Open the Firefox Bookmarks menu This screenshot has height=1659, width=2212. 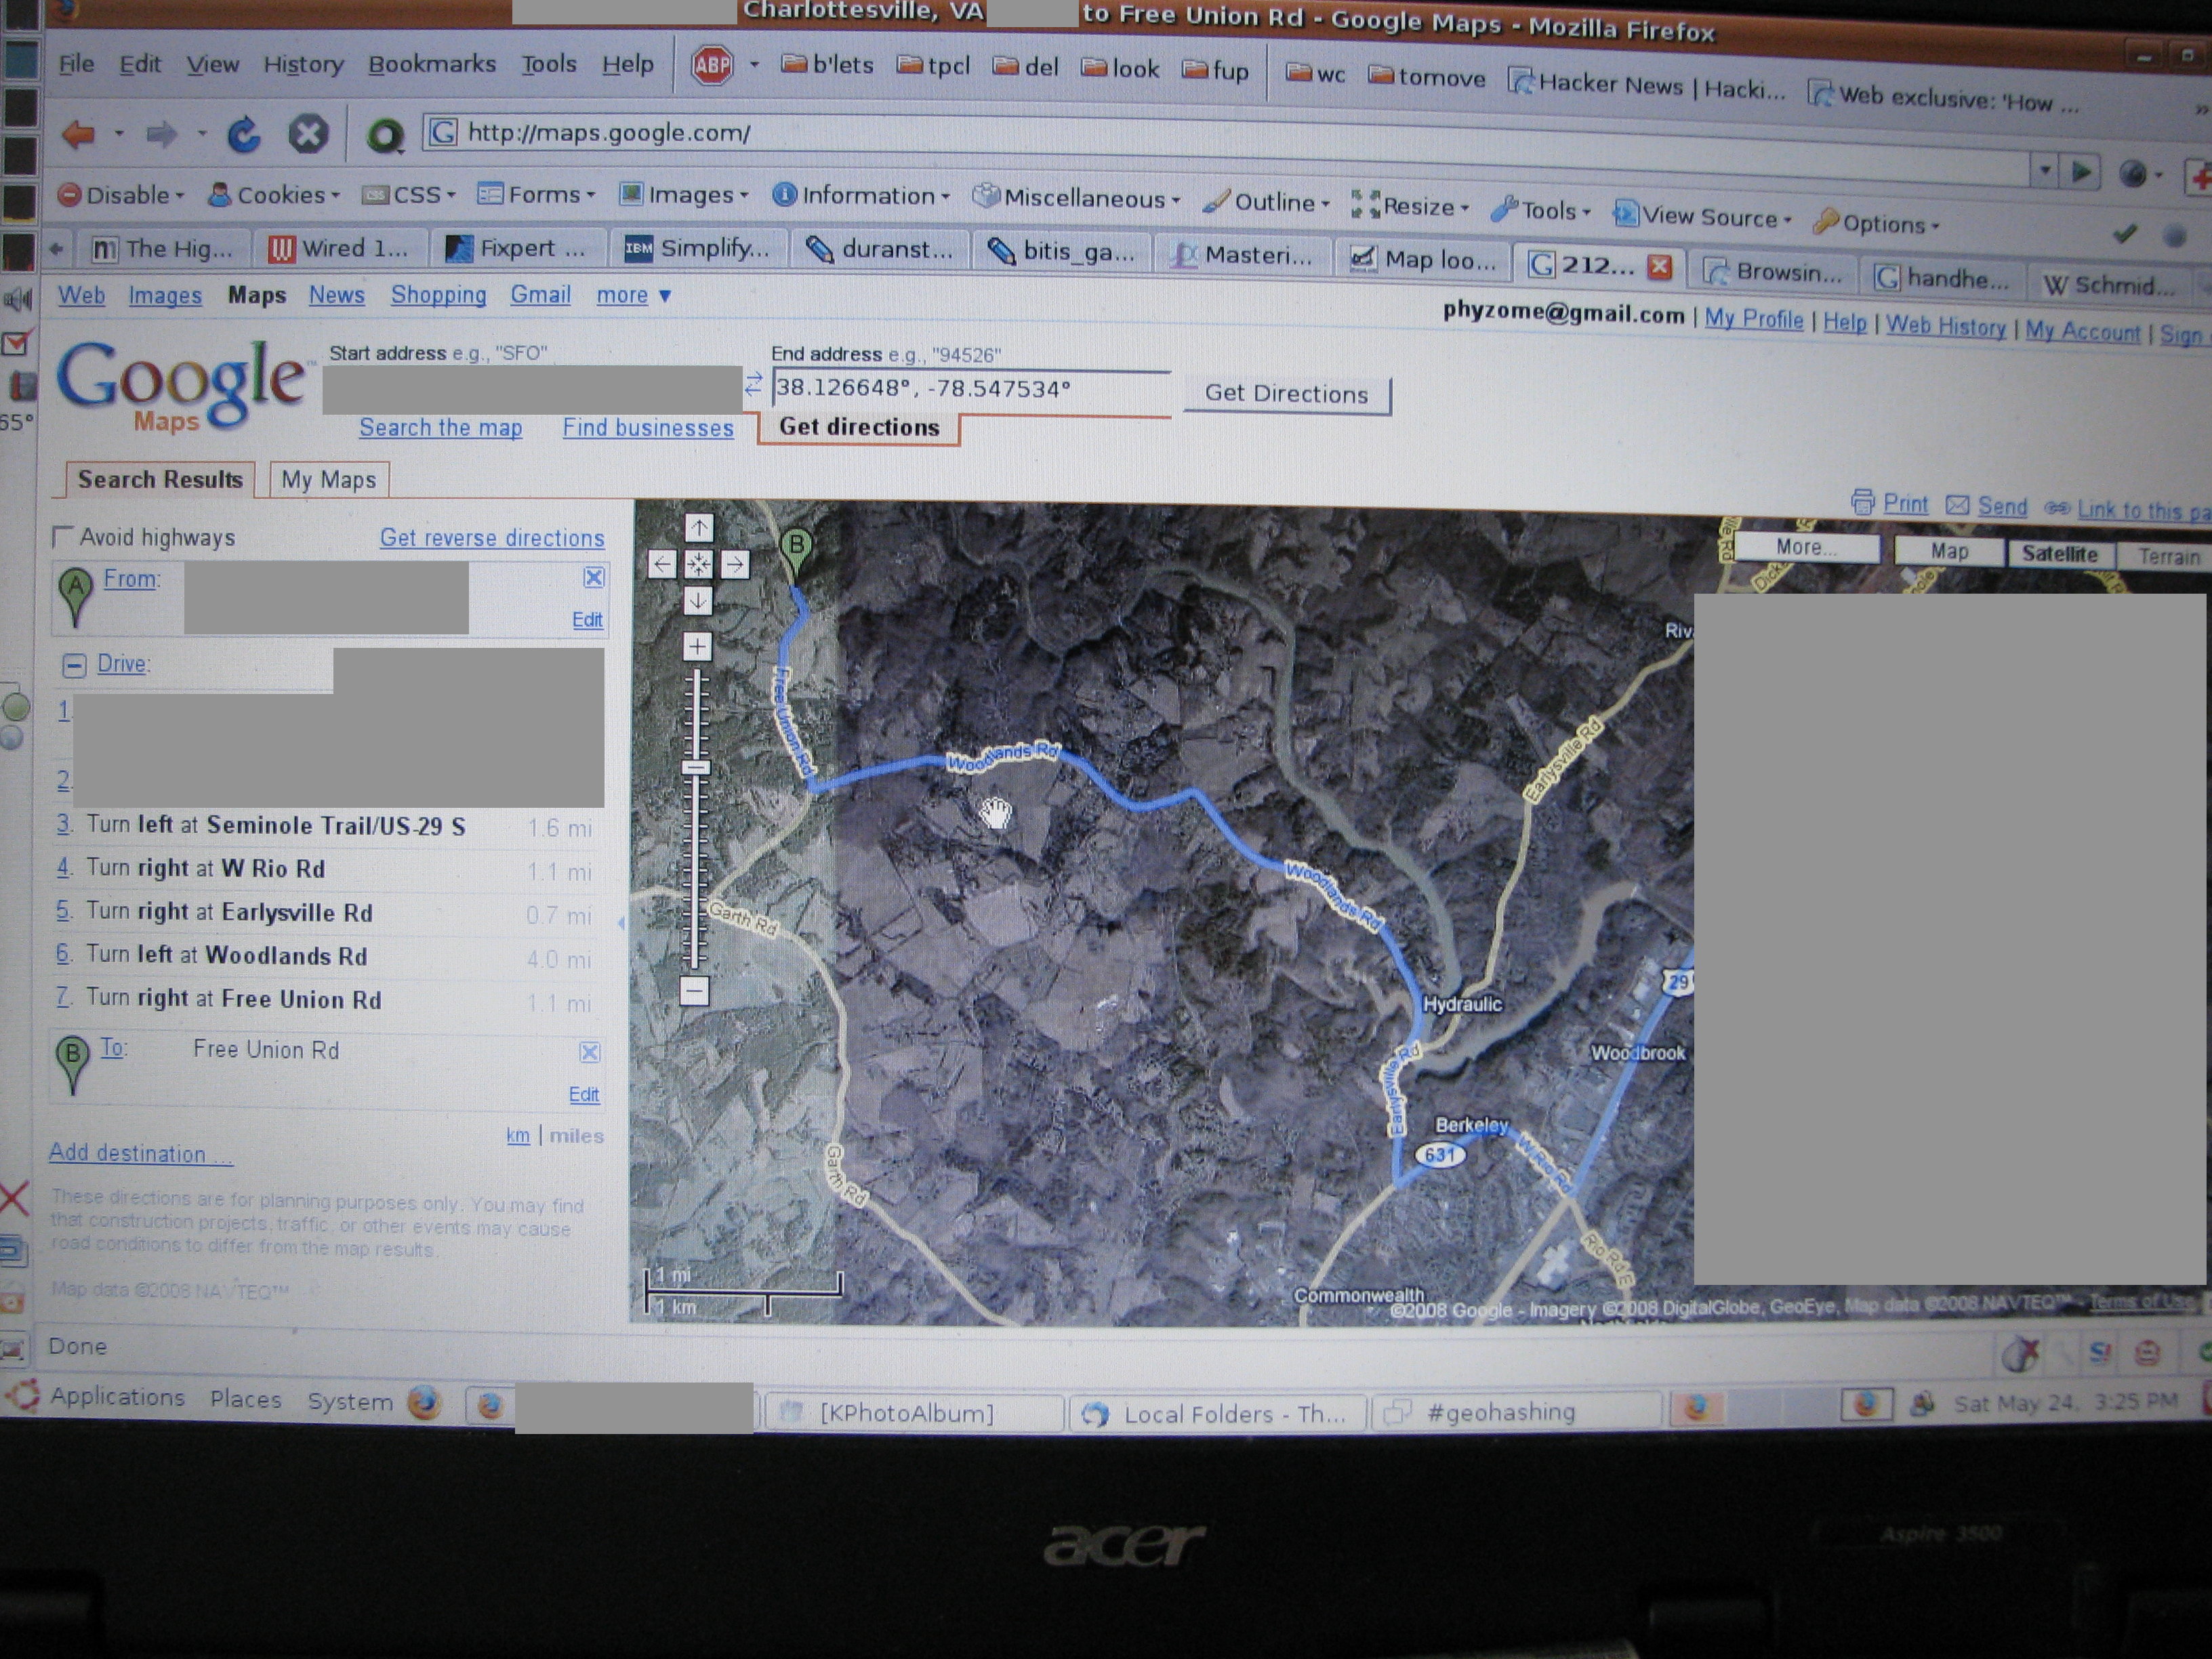pos(432,64)
